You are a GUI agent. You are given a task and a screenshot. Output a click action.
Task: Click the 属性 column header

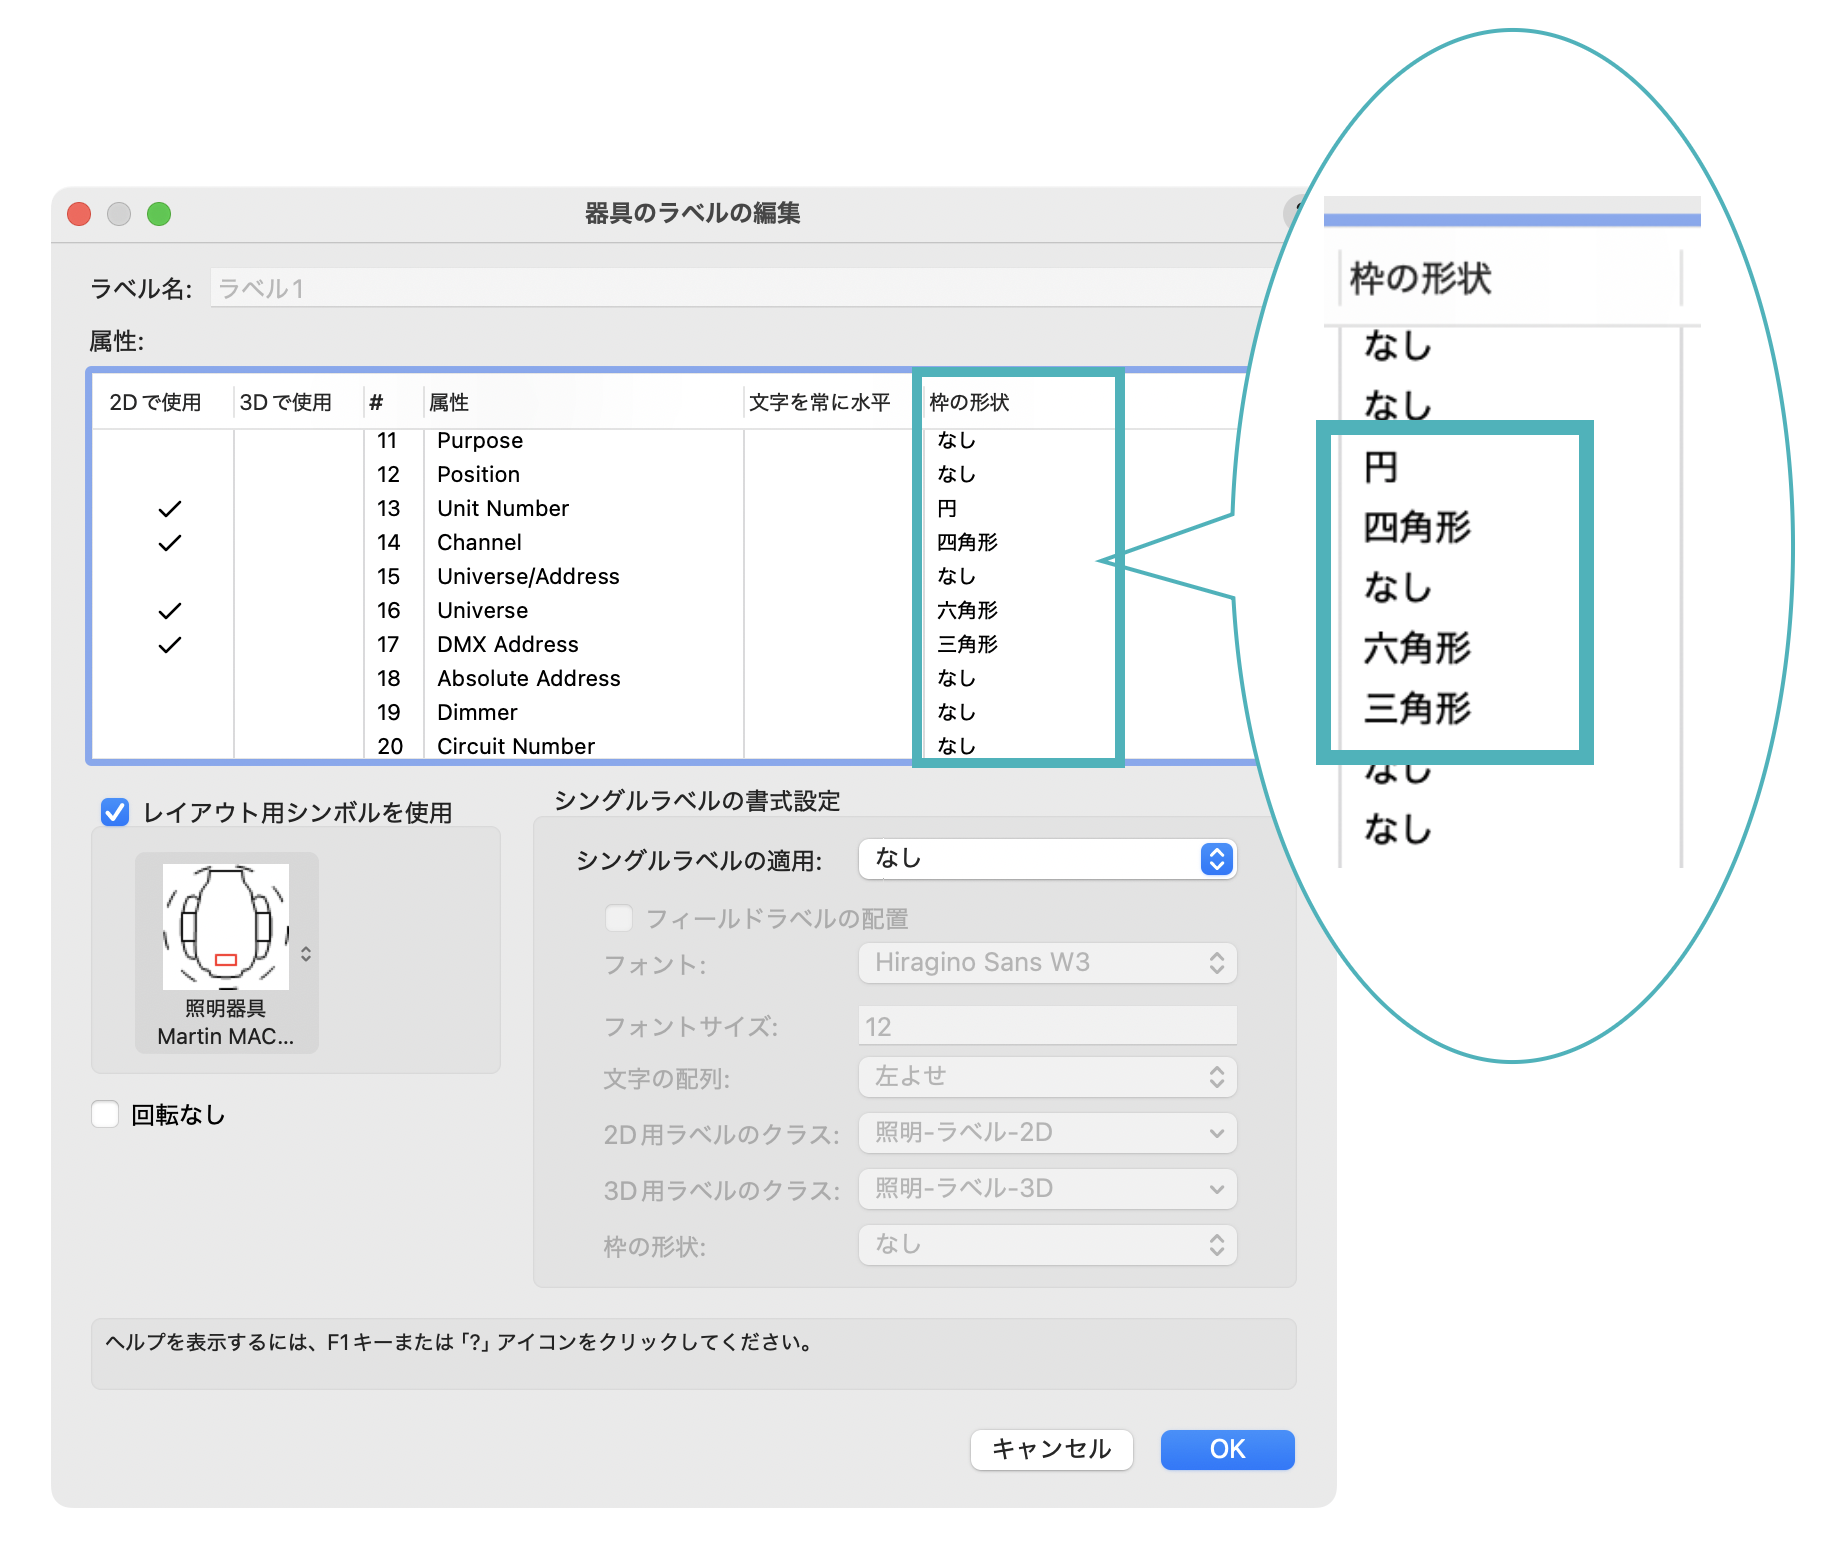pyautogui.click(x=449, y=402)
